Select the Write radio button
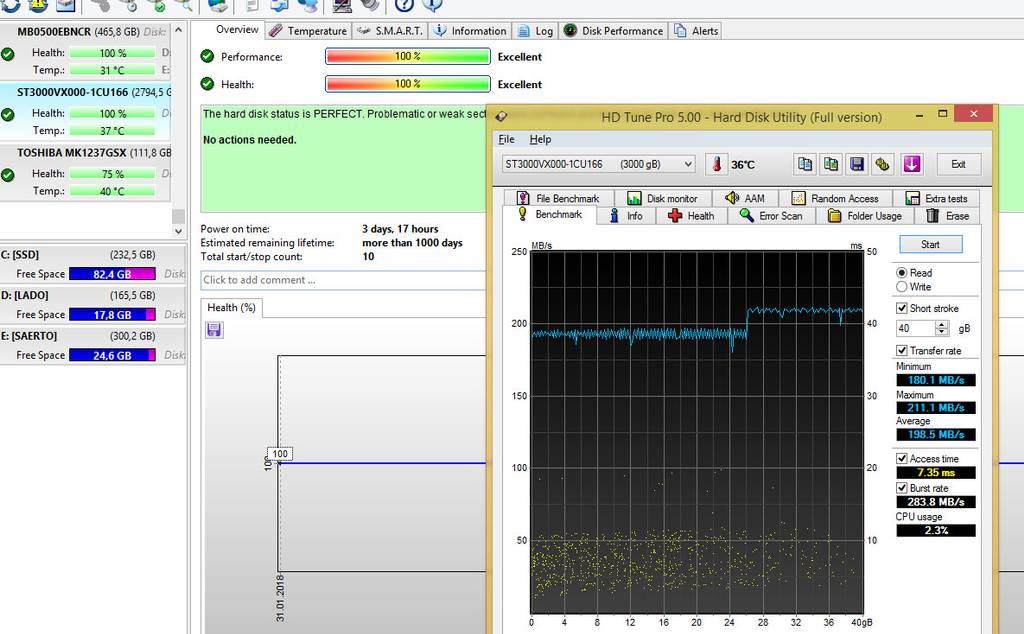The image size is (1024, 634). [x=902, y=287]
